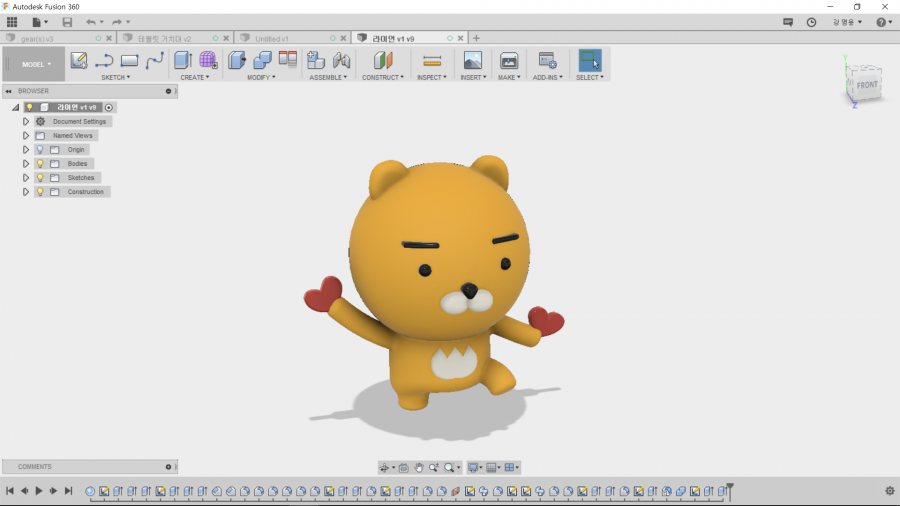Image resolution: width=900 pixels, height=506 pixels.
Task: Toggle visibility of Construction folder
Action: coord(40,192)
